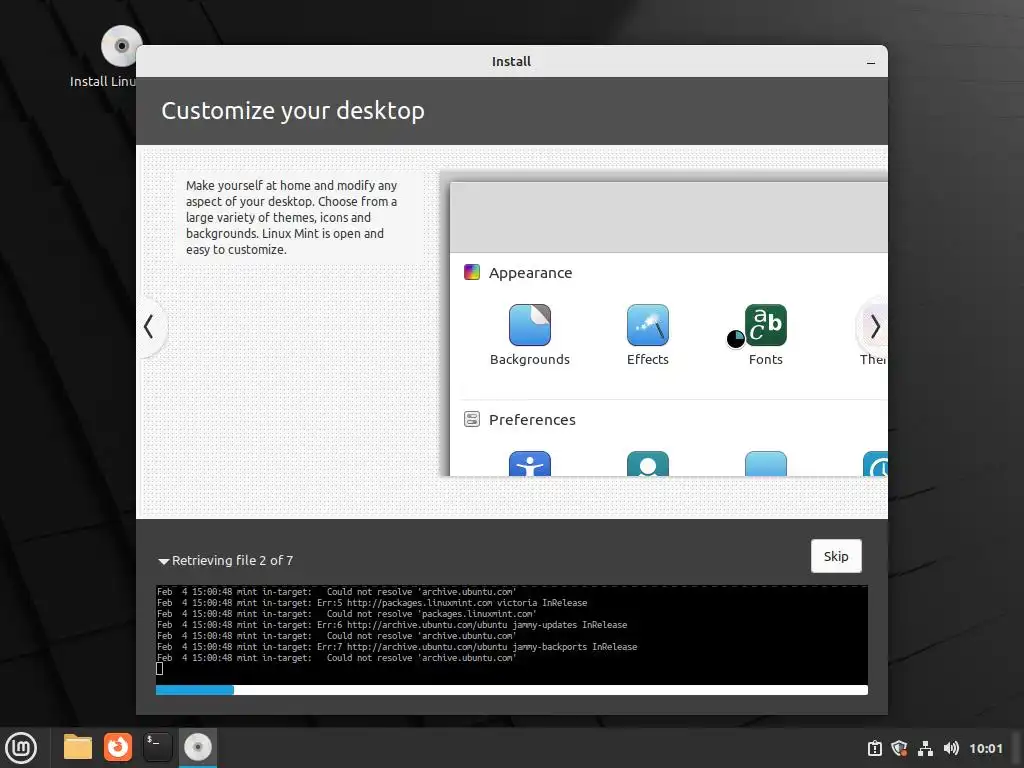1024x768 pixels.
Task: Click the Backgrounds label text
Action: click(530, 359)
